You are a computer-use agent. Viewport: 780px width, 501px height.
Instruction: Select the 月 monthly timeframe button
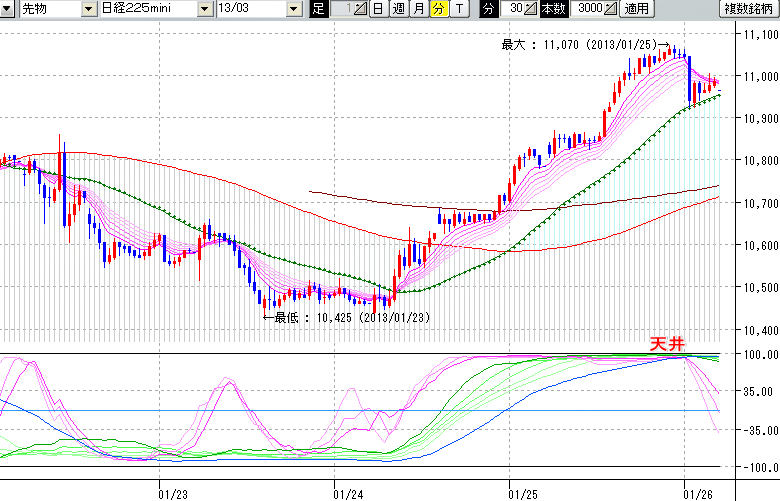418,9
